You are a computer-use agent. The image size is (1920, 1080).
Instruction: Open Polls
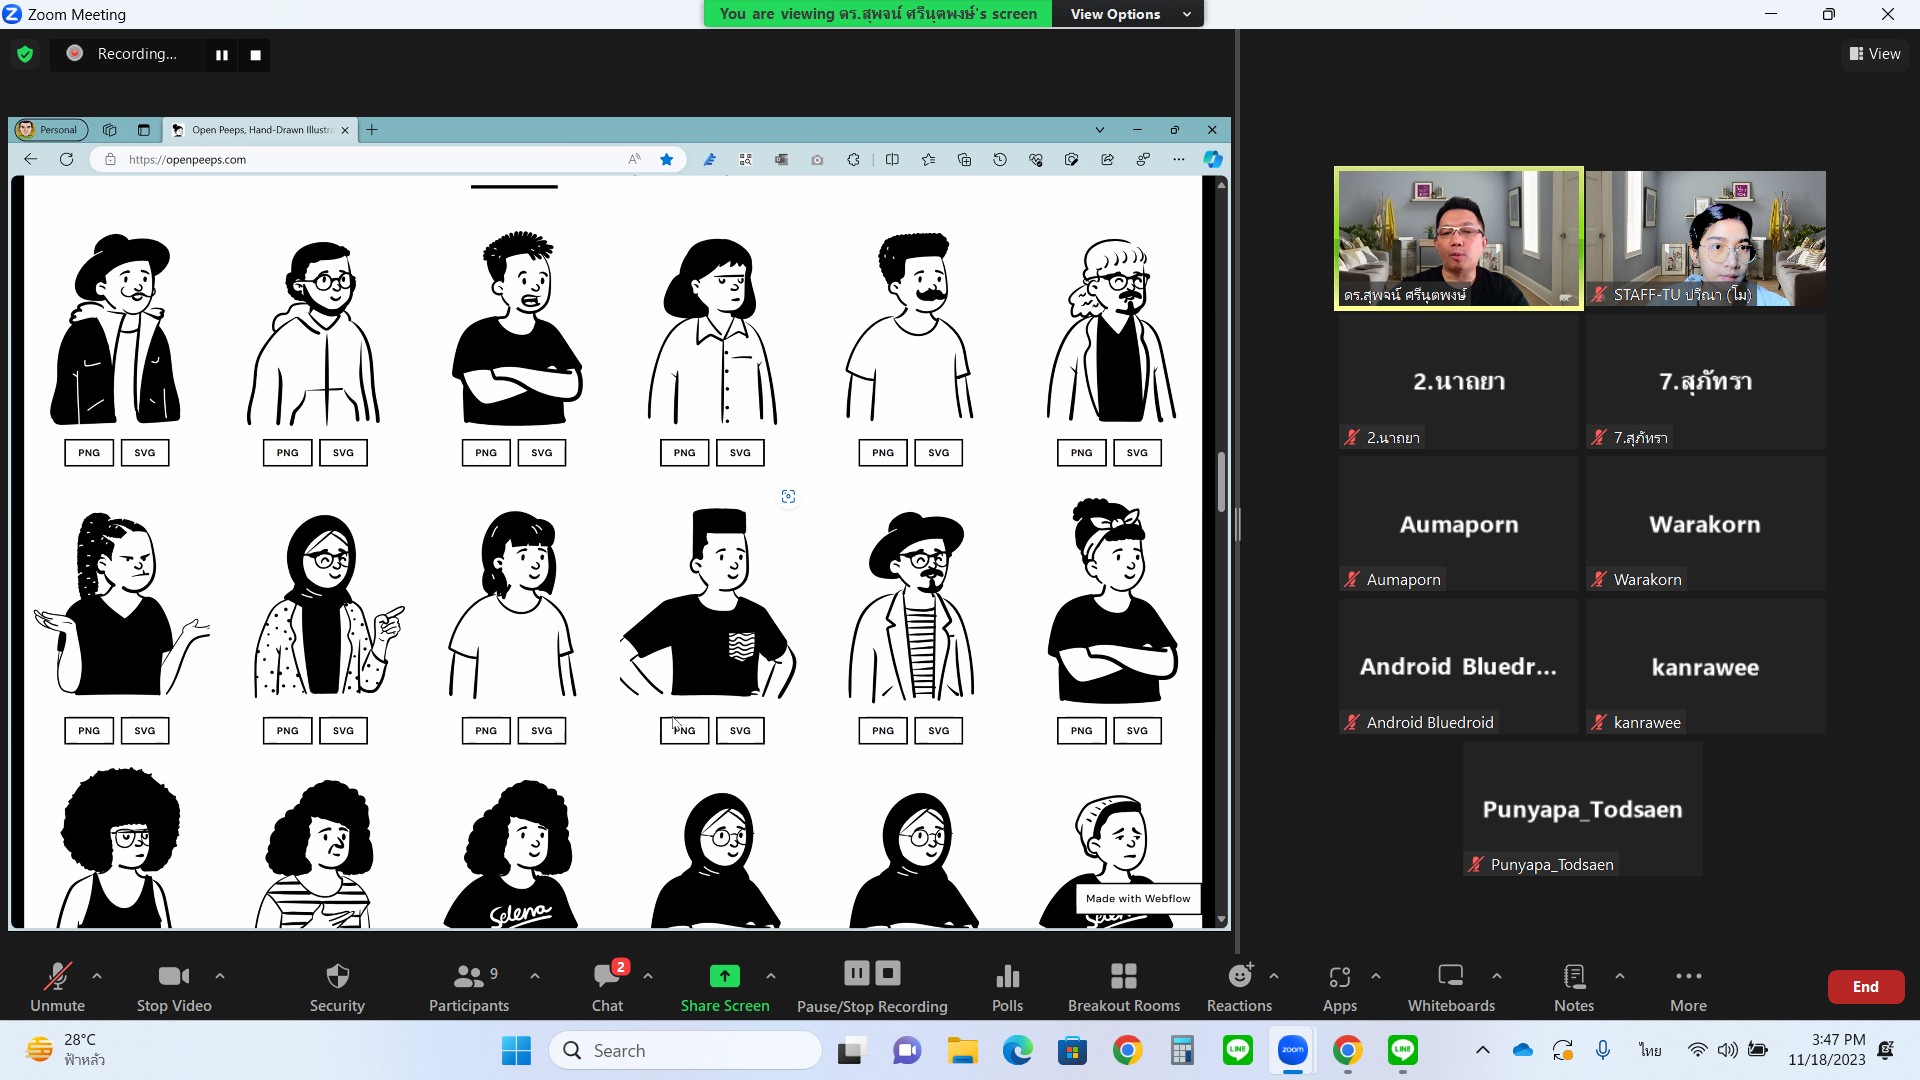(x=1007, y=986)
